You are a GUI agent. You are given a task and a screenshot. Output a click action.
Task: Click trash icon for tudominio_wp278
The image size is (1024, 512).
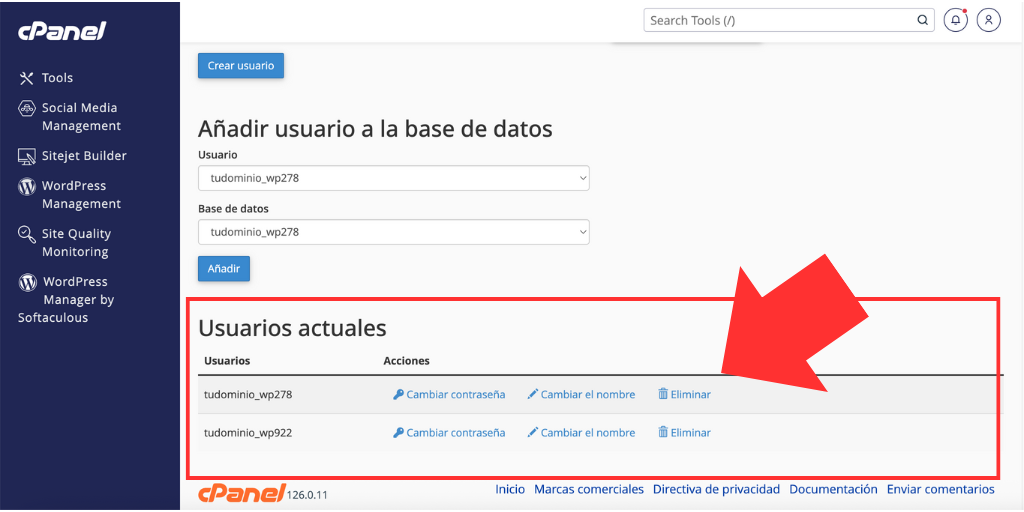663,394
